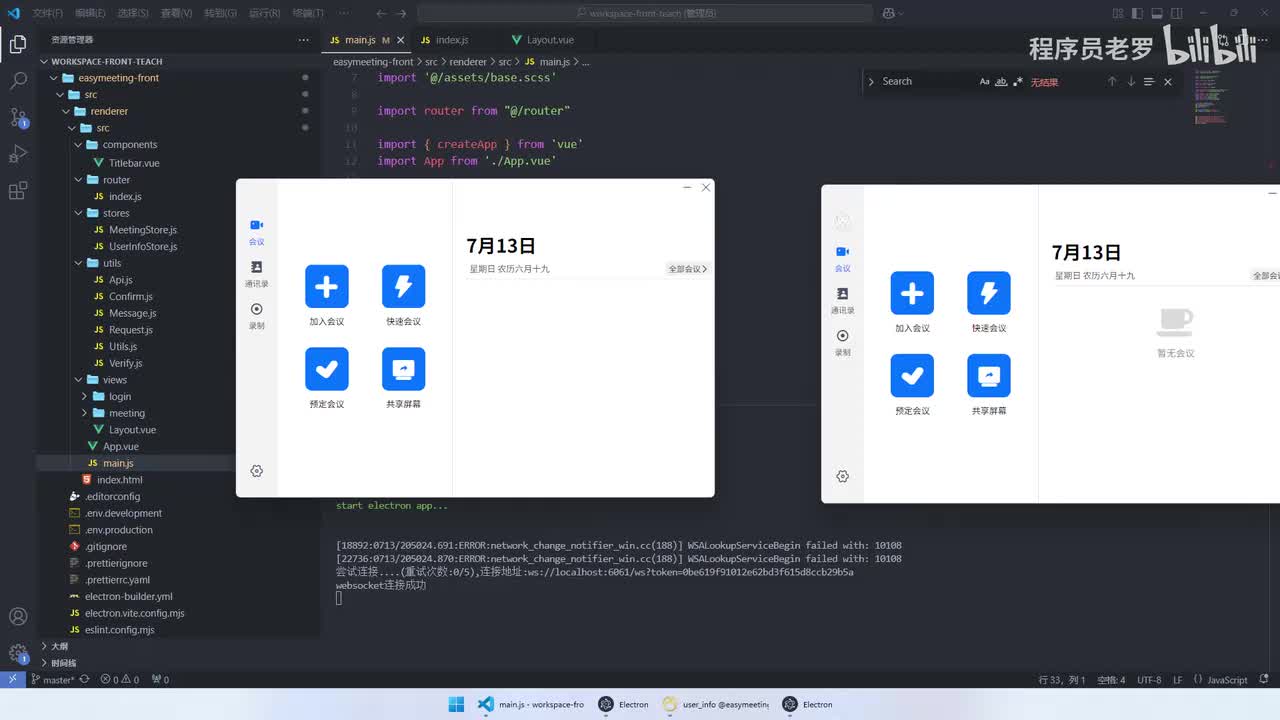The width and height of the screenshot is (1280, 720).
Task: Click the 加入会议 tile in left Electron window
Action: point(327,296)
